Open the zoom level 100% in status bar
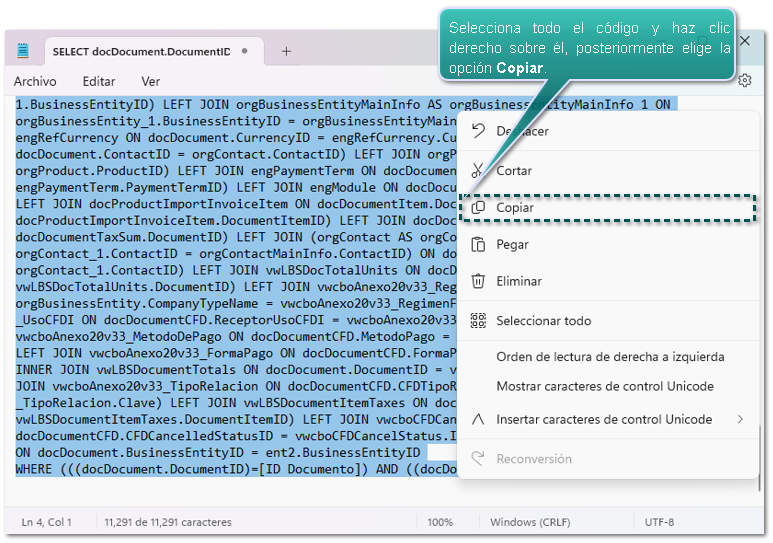 click(440, 522)
